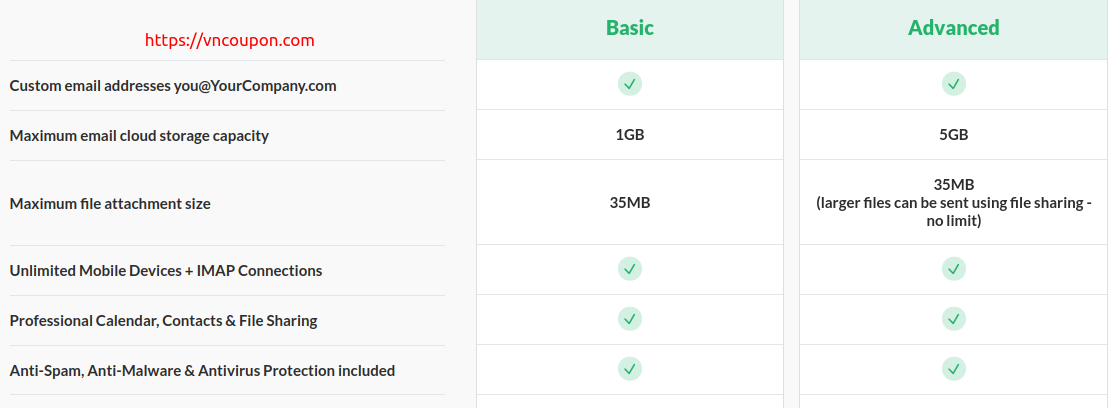Screen dimensions: 1108x408
Task: Click Anti-Spam, Anti-Malware & Antivirus Protection label
Action: coord(202,371)
